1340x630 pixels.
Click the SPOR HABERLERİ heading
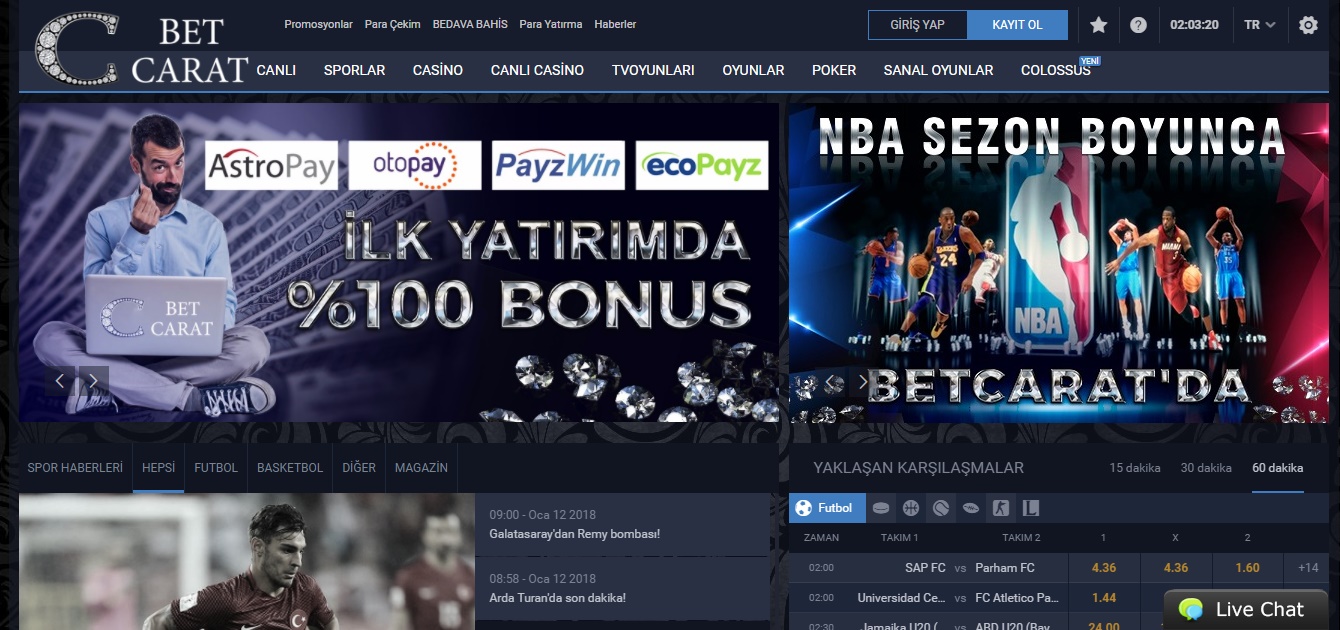[x=75, y=468]
